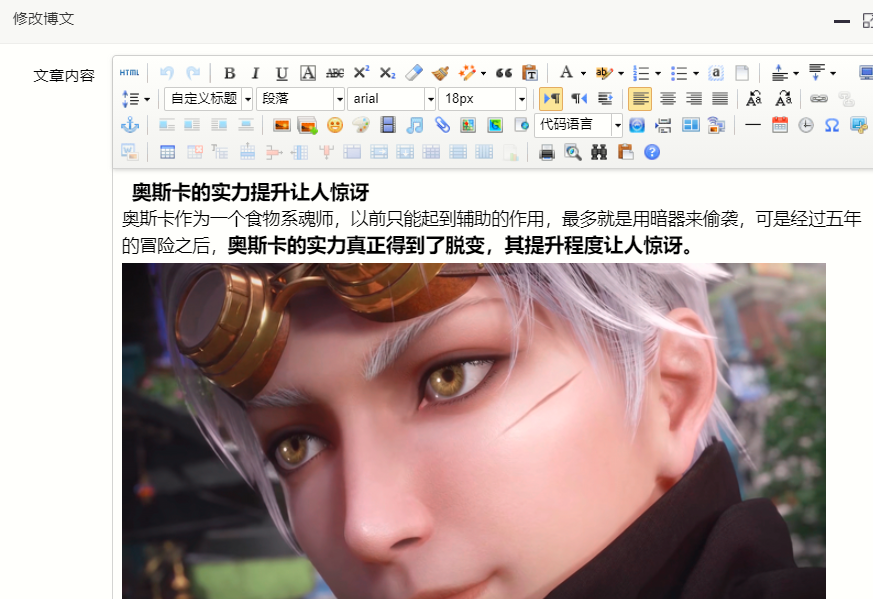873x599 pixels.
Task: Open the scrawl paint palette
Action: tap(361, 125)
